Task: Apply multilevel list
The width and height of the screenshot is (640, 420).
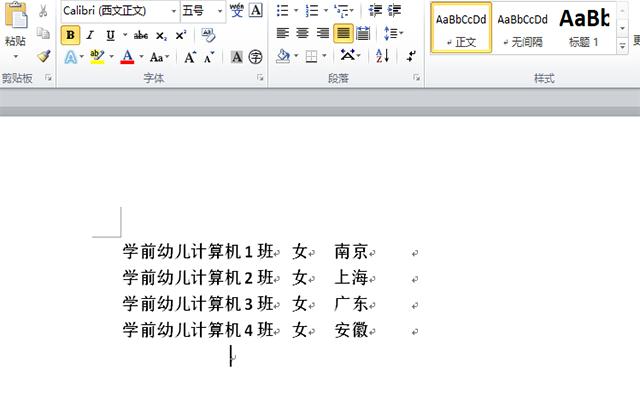Action: 341,10
